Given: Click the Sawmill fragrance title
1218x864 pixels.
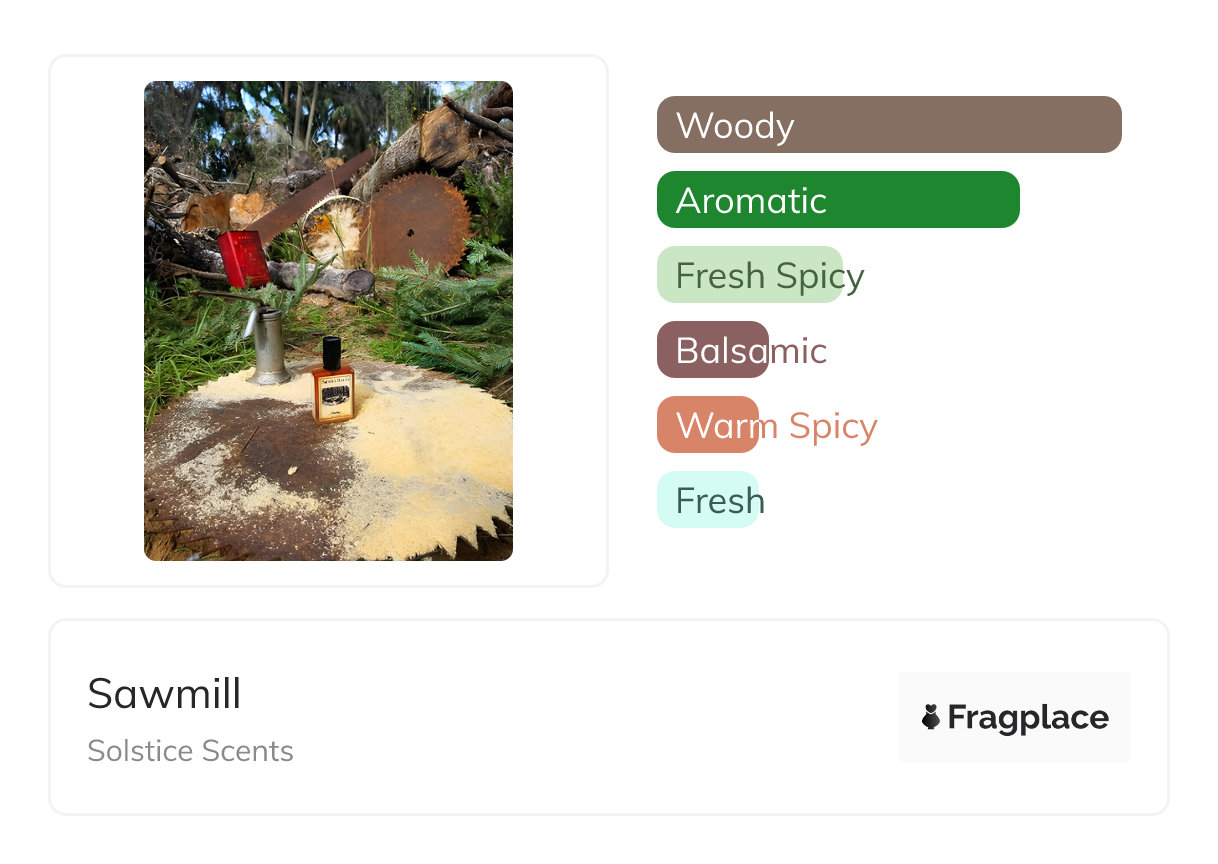Looking at the screenshot, I should click(x=164, y=694).
